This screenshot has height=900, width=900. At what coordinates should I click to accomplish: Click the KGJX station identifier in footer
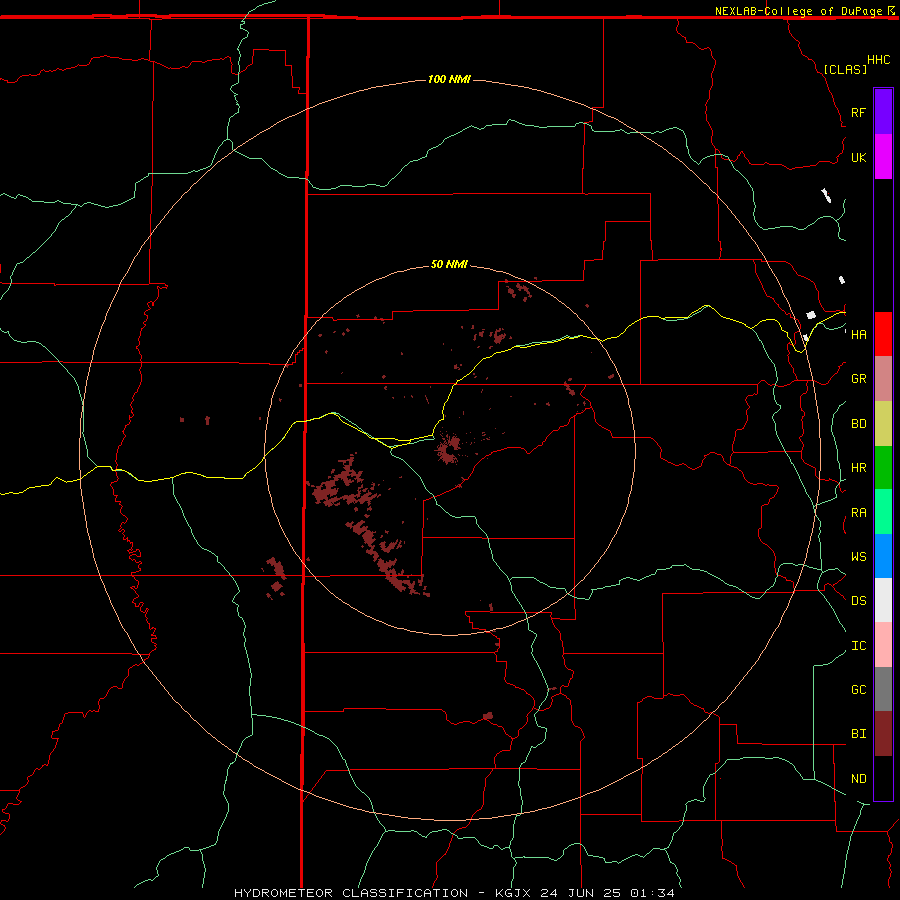coord(513,893)
